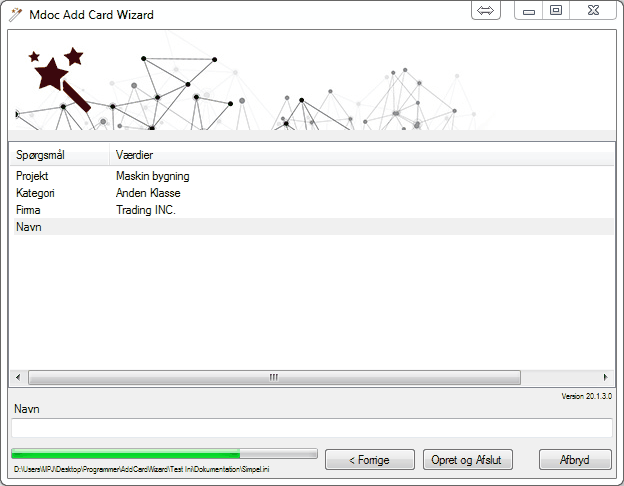
Task: Click the scrollbar right arrow
Action: click(605, 377)
